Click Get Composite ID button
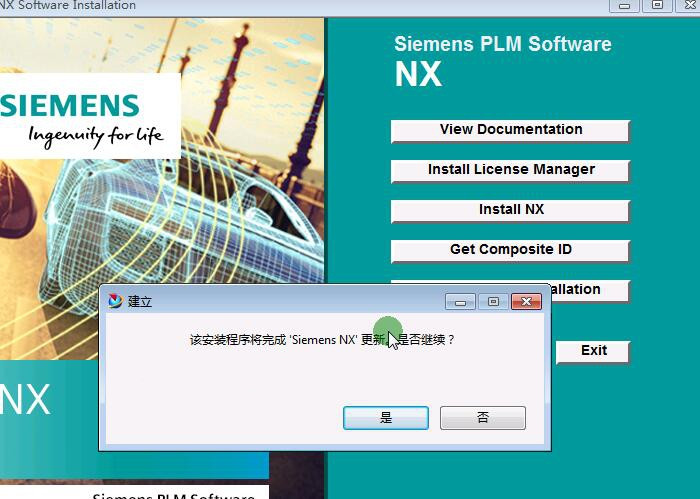Image resolution: width=700 pixels, height=499 pixels. pos(510,251)
